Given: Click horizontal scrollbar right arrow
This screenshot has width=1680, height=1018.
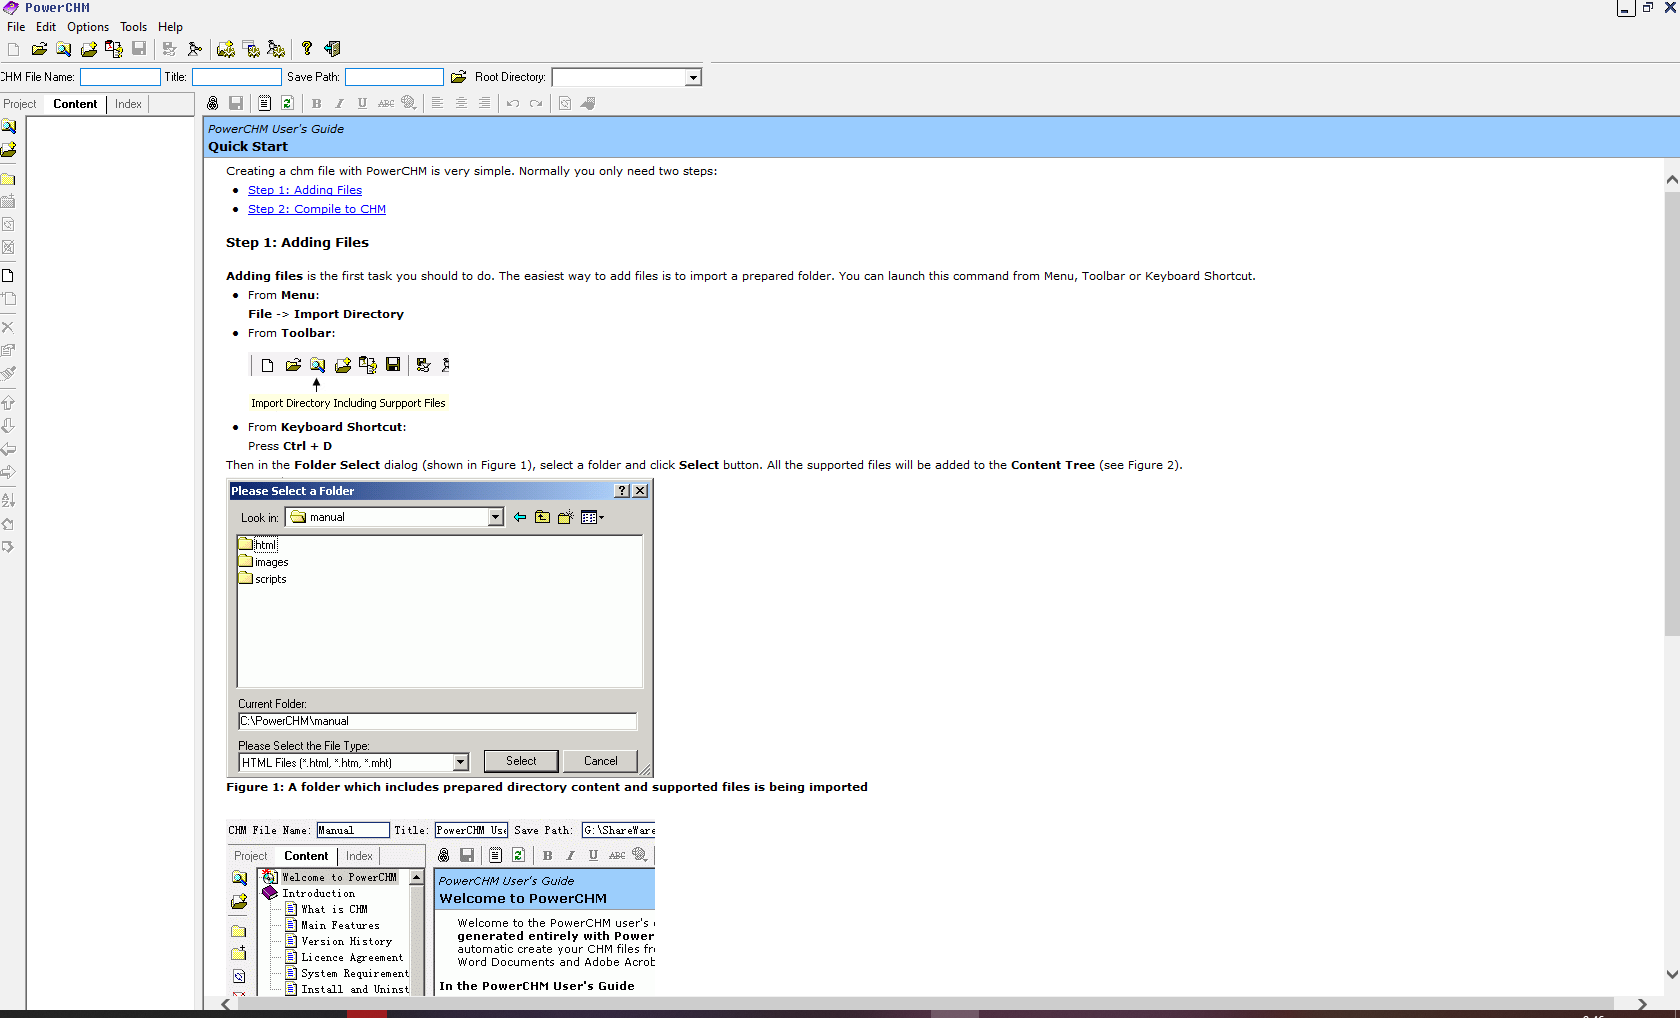Looking at the screenshot, I should [x=1642, y=1004].
